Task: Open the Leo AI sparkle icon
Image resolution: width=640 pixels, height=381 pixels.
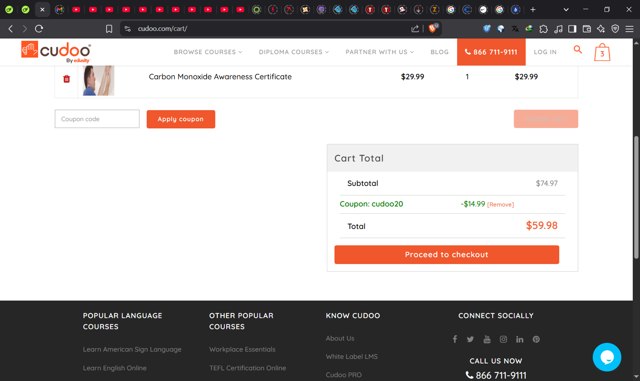Action: tap(601, 29)
